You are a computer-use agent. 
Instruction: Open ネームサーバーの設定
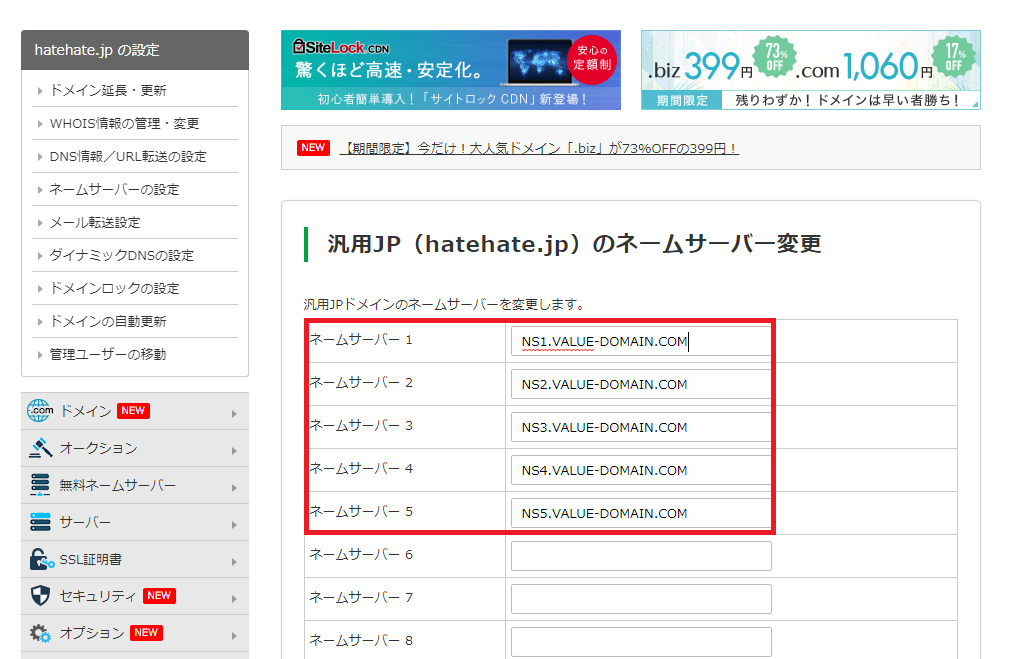[x=115, y=189]
